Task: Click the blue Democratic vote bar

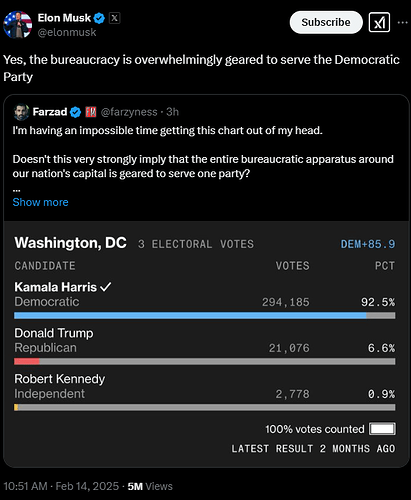Action: tap(190, 315)
